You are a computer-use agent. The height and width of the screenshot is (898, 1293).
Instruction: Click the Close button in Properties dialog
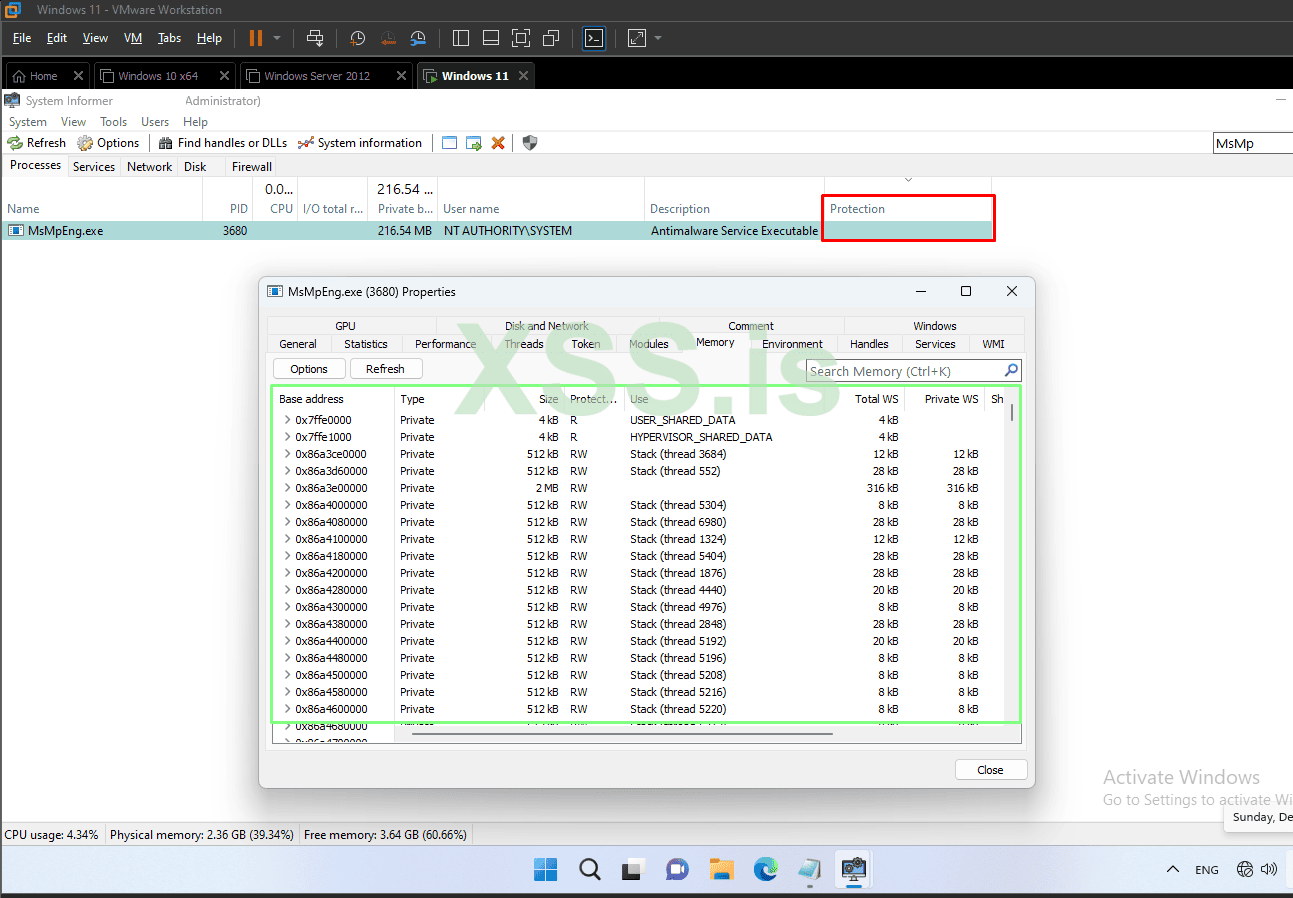tap(990, 770)
